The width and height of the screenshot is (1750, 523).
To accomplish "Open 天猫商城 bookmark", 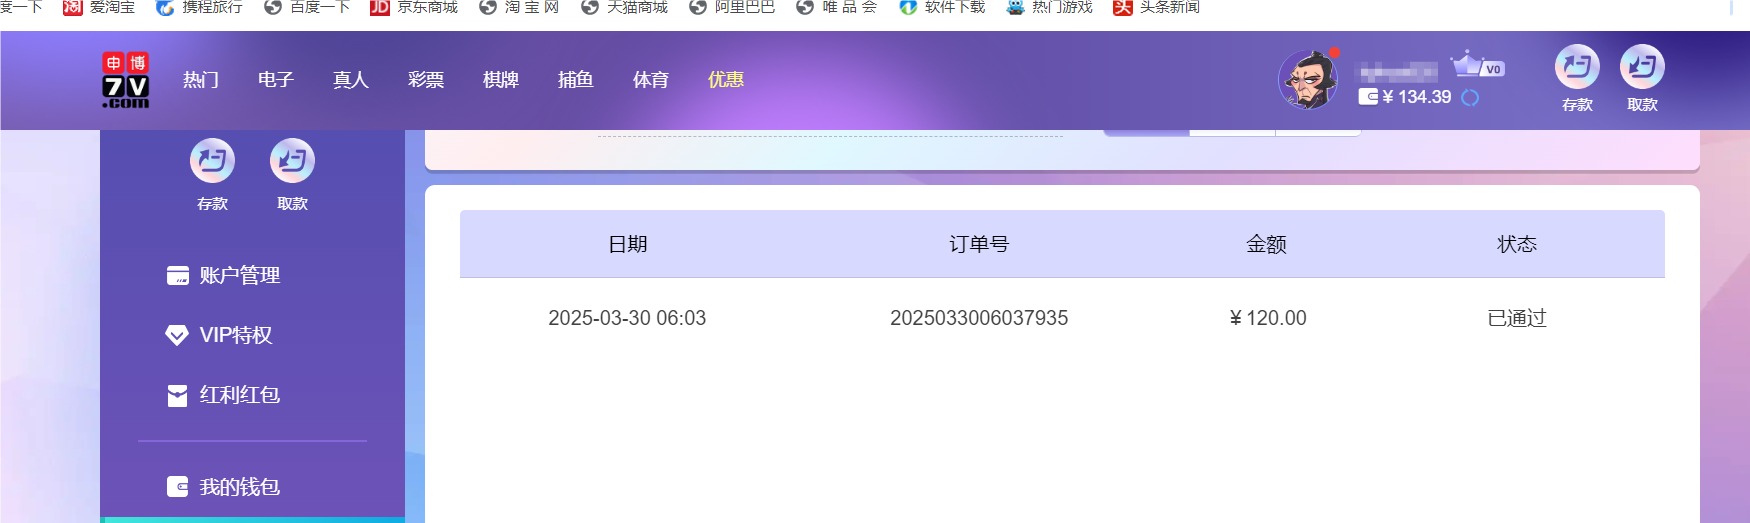I will pos(624,7).
